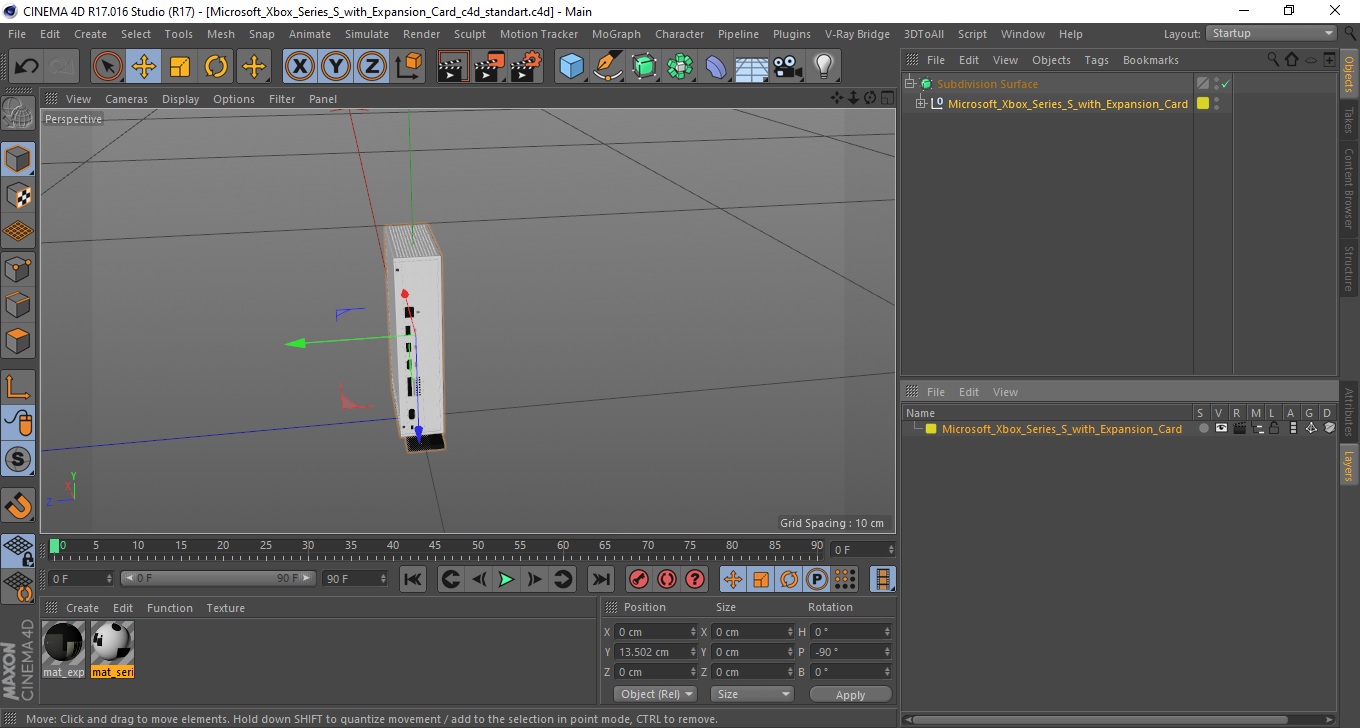This screenshot has width=1360, height=728.
Task: Open the Takes side tab
Action: 1349,121
